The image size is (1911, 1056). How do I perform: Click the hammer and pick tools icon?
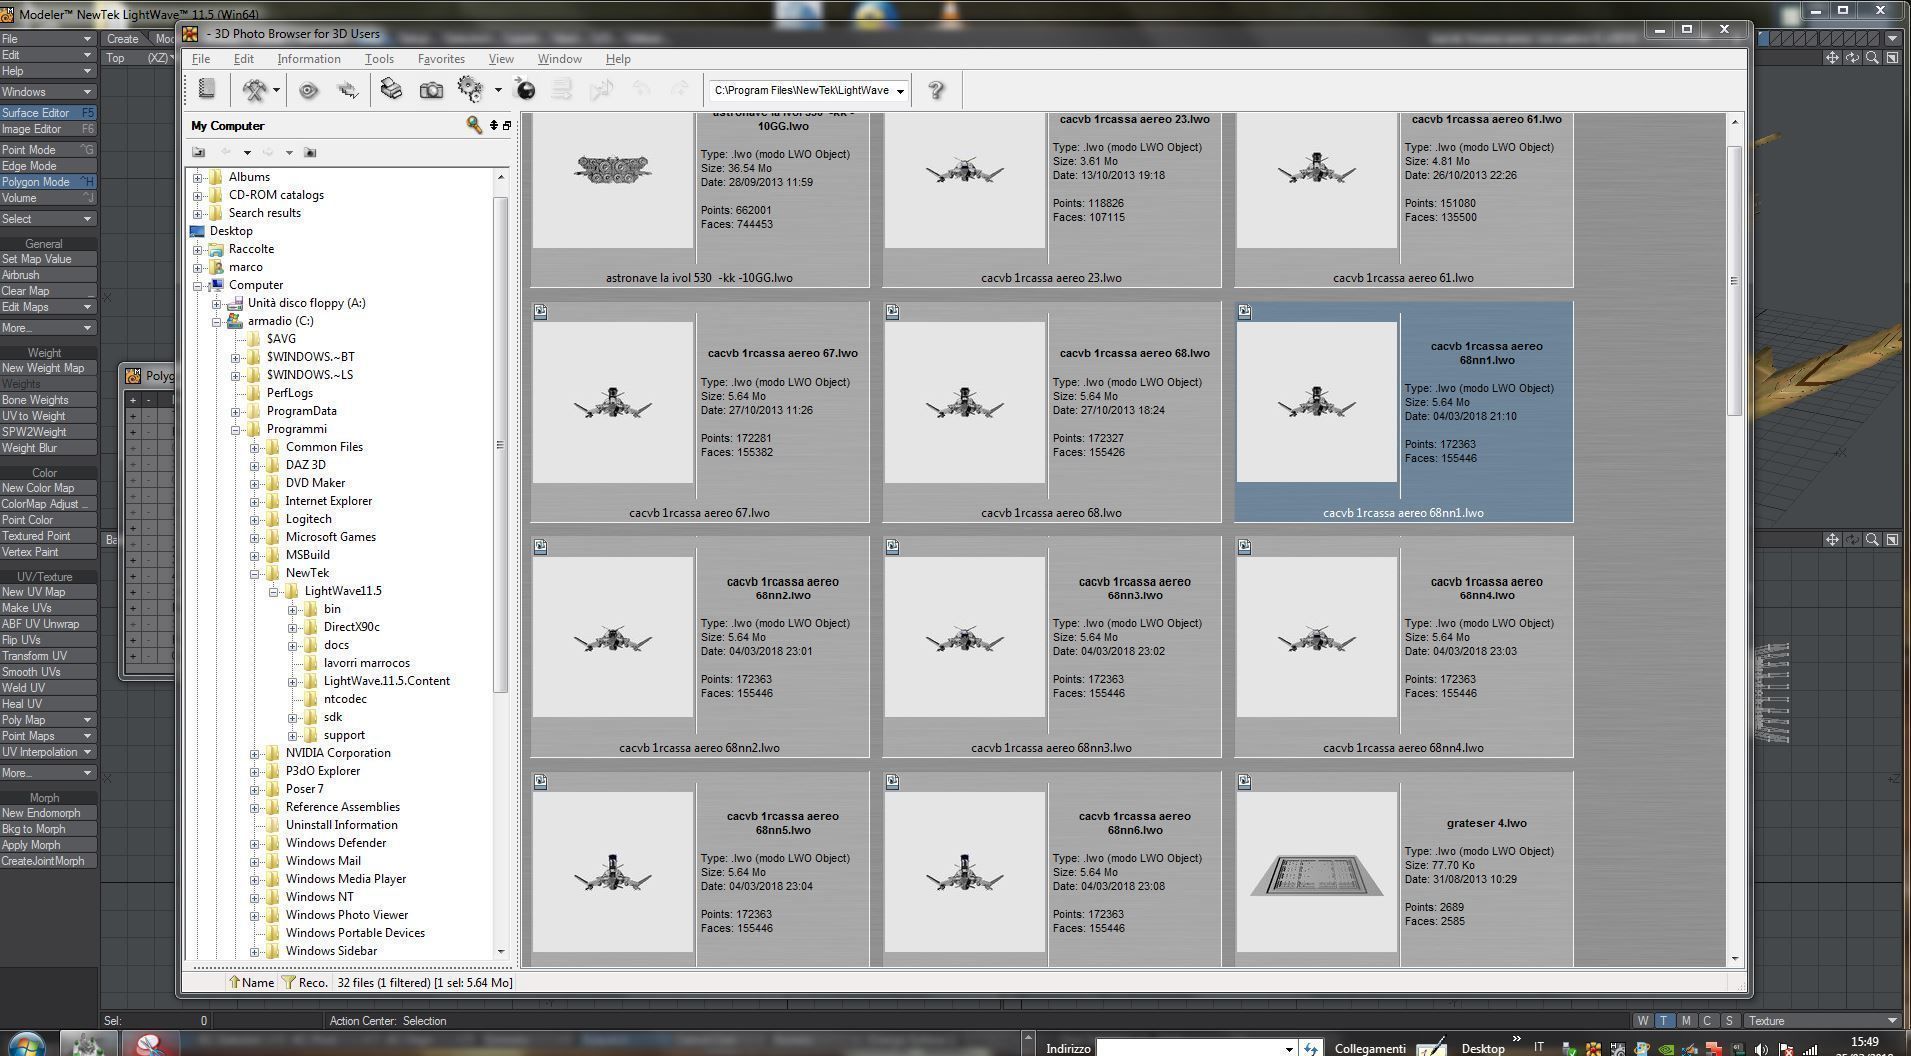[x=255, y=90]
